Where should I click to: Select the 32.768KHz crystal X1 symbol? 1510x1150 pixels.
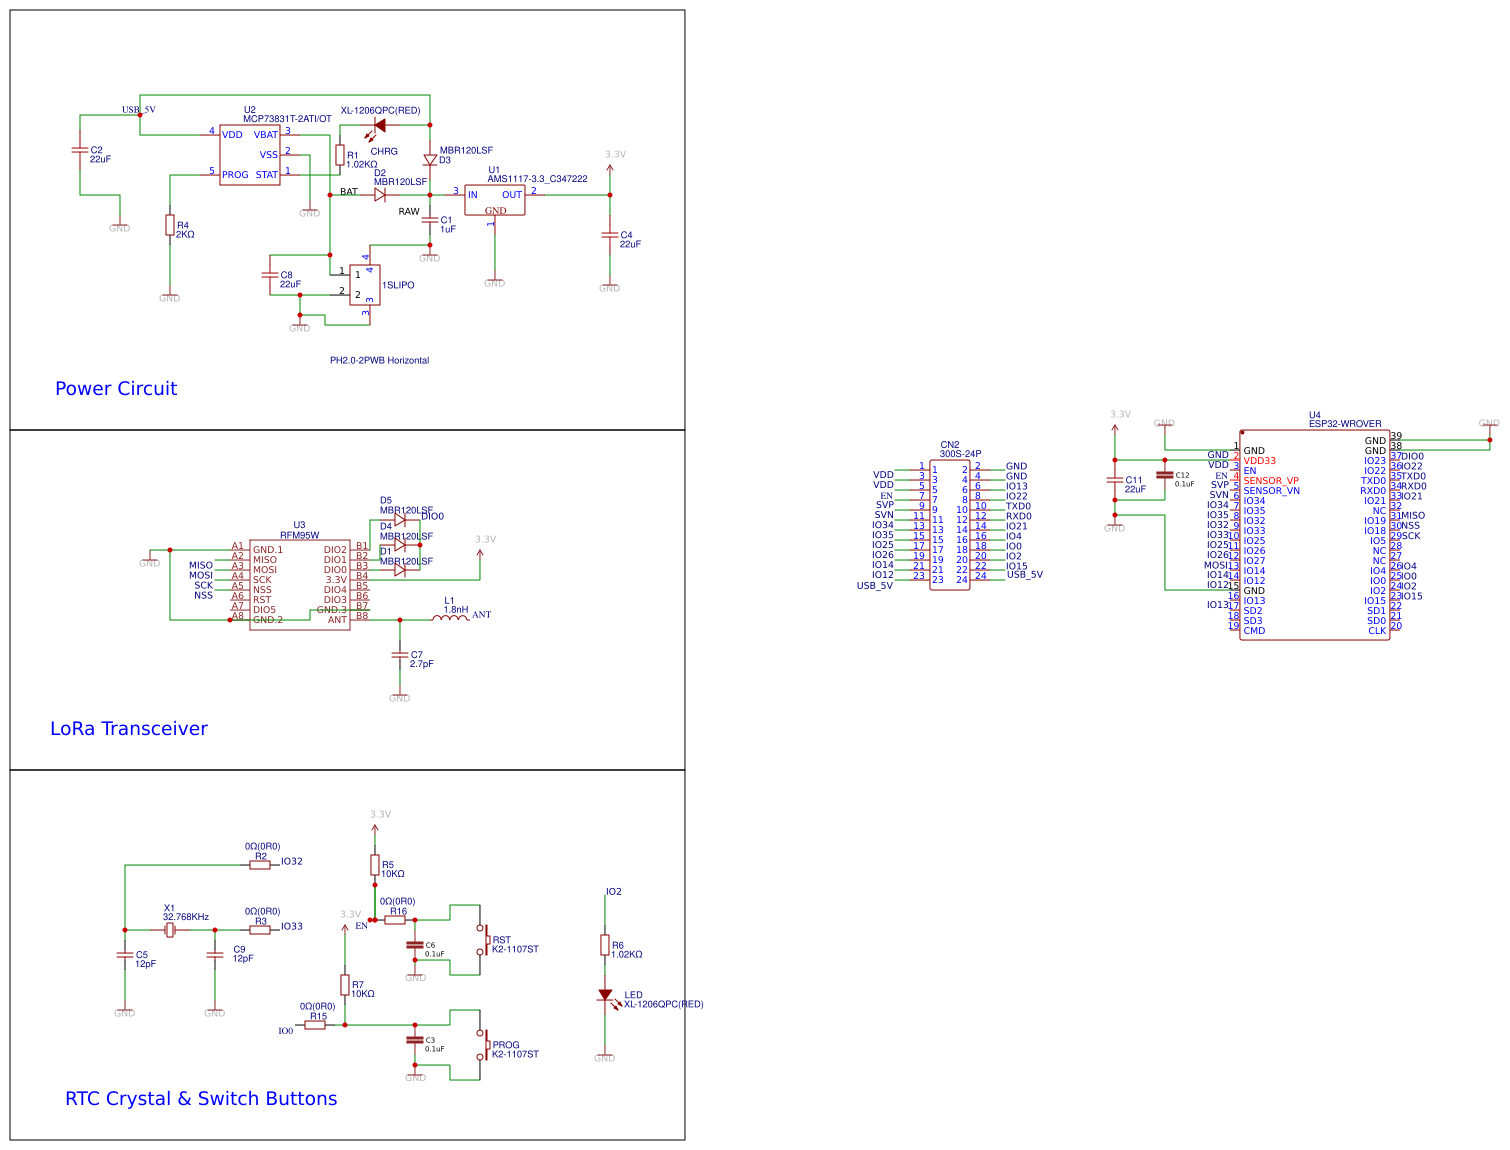(x=171, y=932)
